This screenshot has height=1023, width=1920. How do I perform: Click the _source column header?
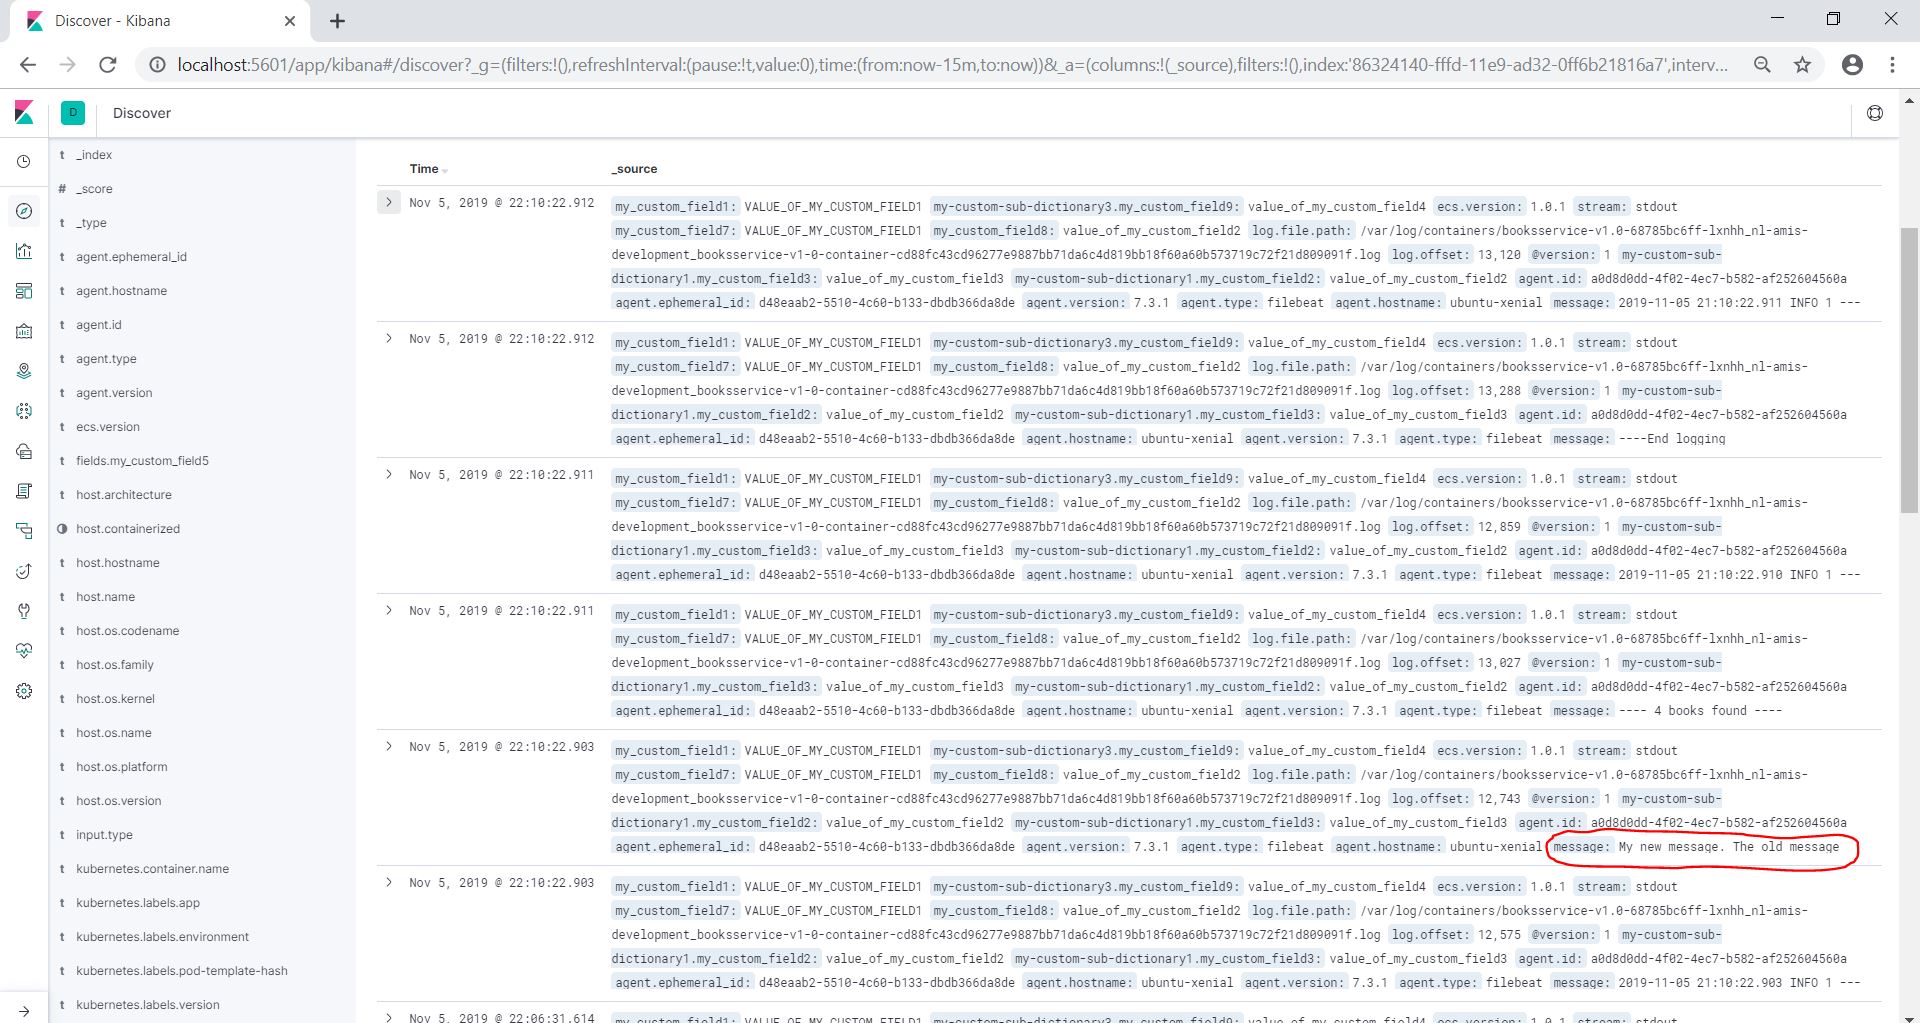click(x=635, y=169)
